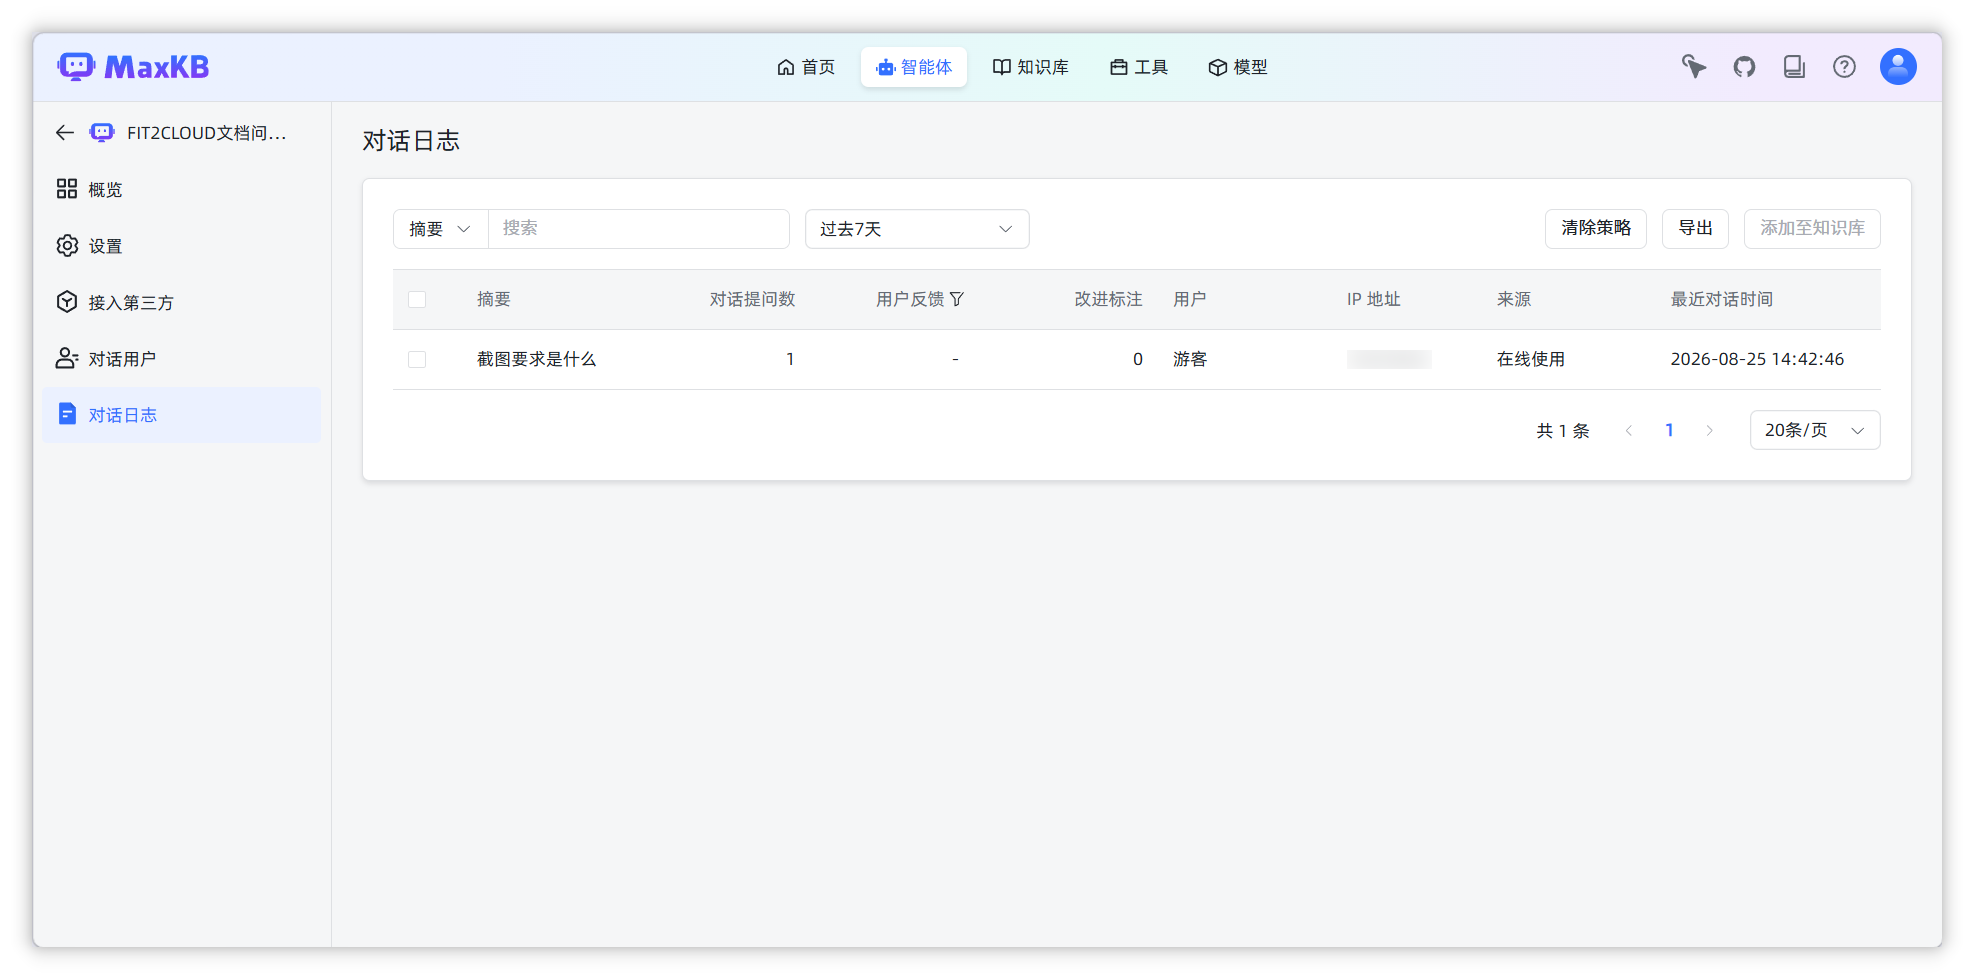Click the timestamp 2026-08-25 14:42:46
The height and width of the screenshot is (979, 1974).
coord(1757,359)
